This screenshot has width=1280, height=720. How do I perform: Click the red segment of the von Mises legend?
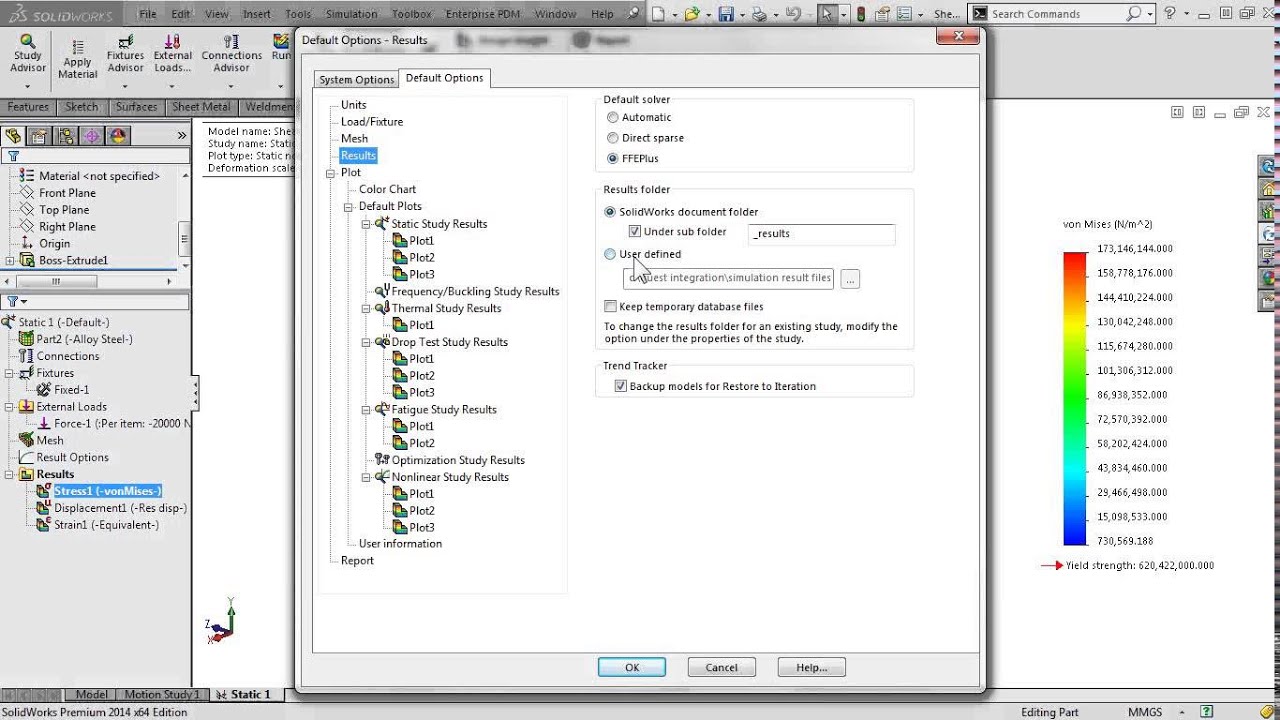(x=1075, y=262)
